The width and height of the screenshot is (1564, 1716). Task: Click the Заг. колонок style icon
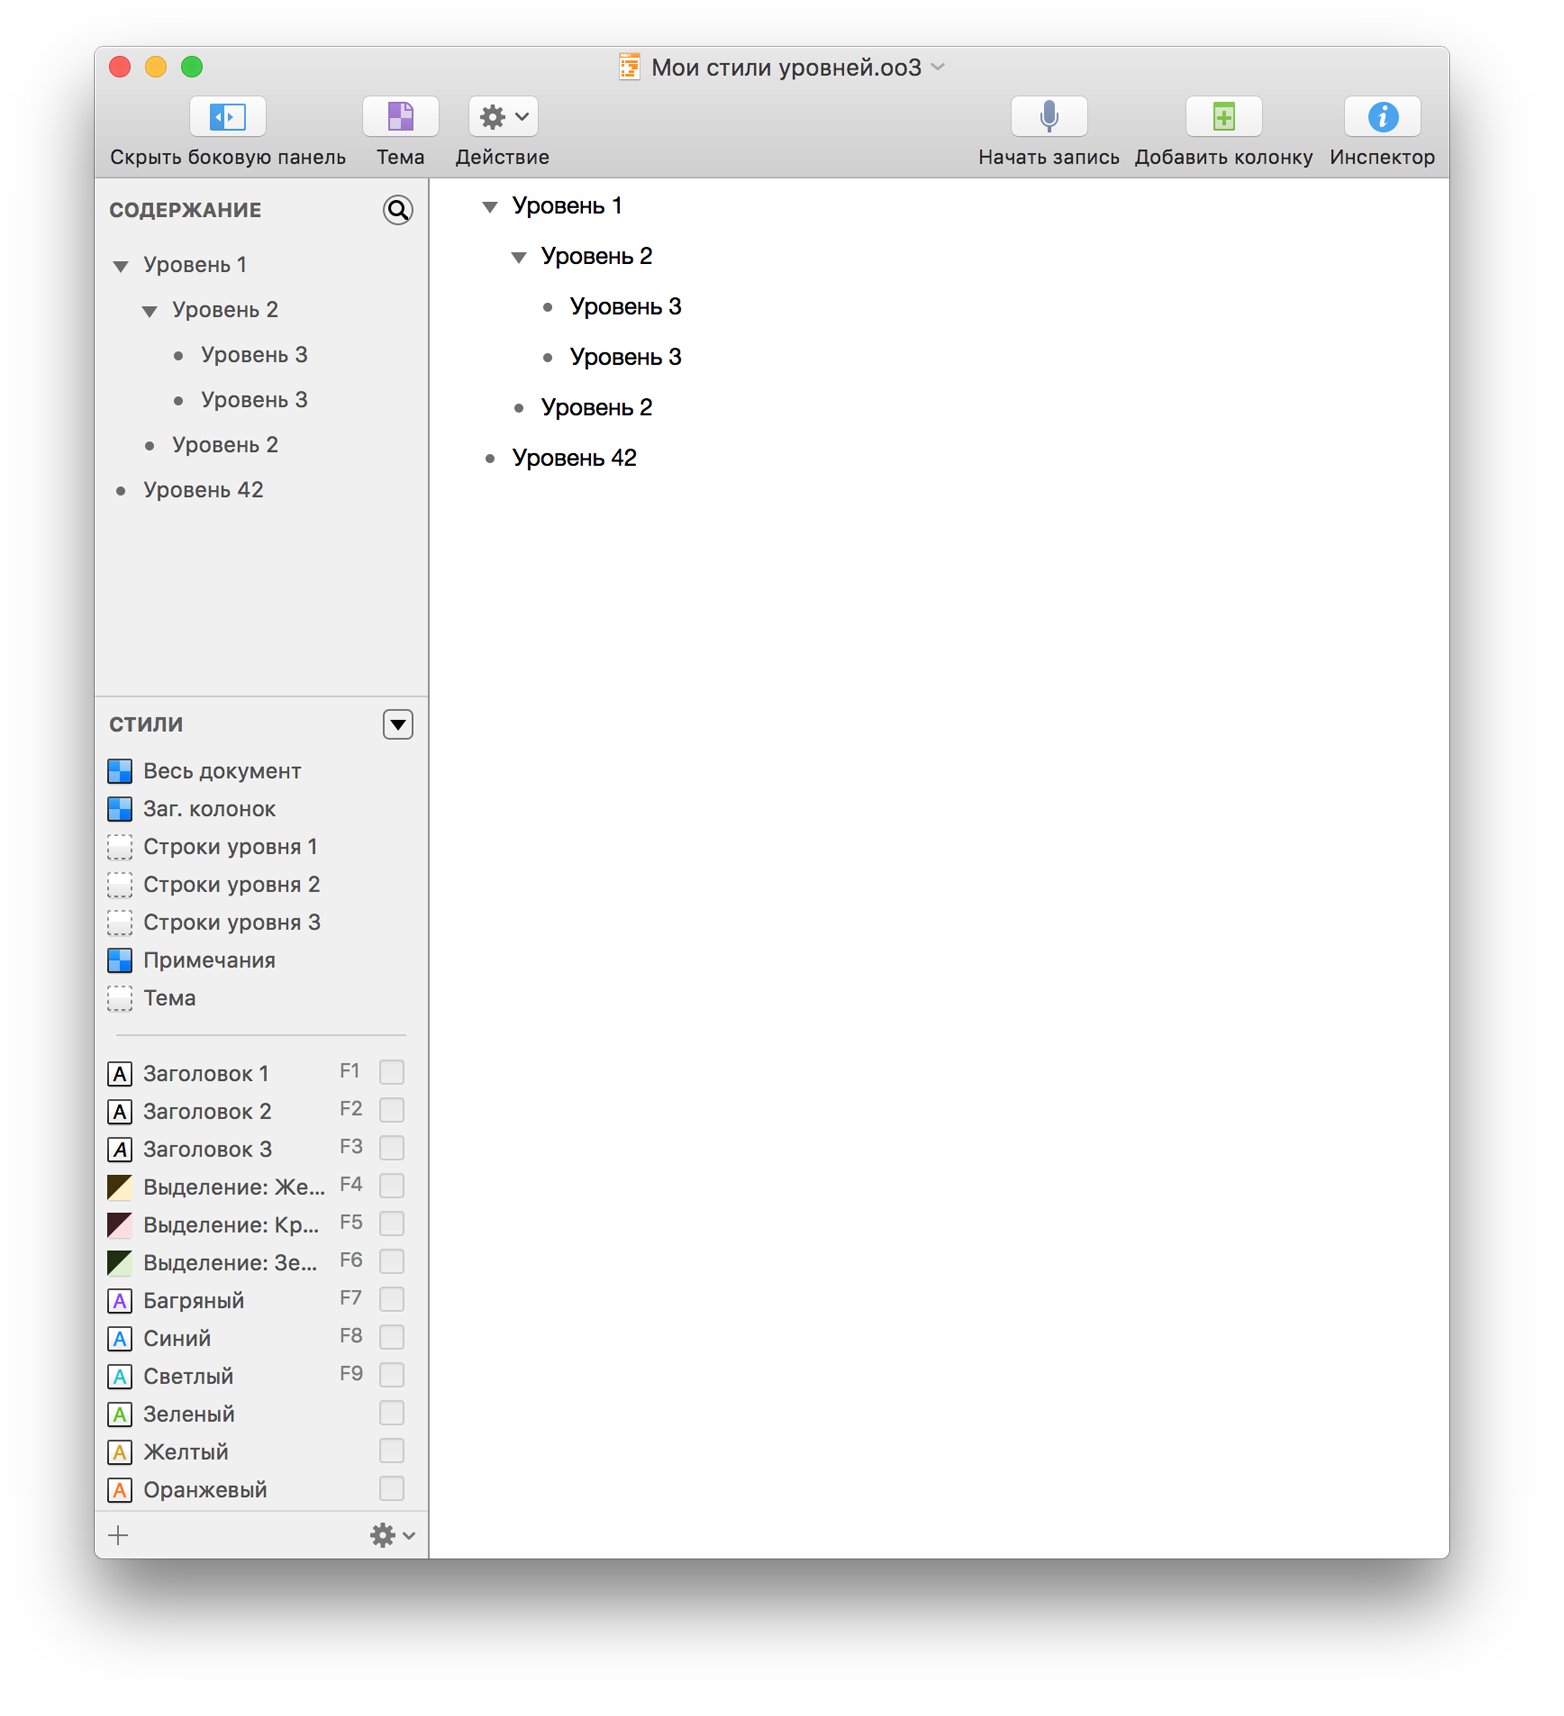tap(120, 809)
